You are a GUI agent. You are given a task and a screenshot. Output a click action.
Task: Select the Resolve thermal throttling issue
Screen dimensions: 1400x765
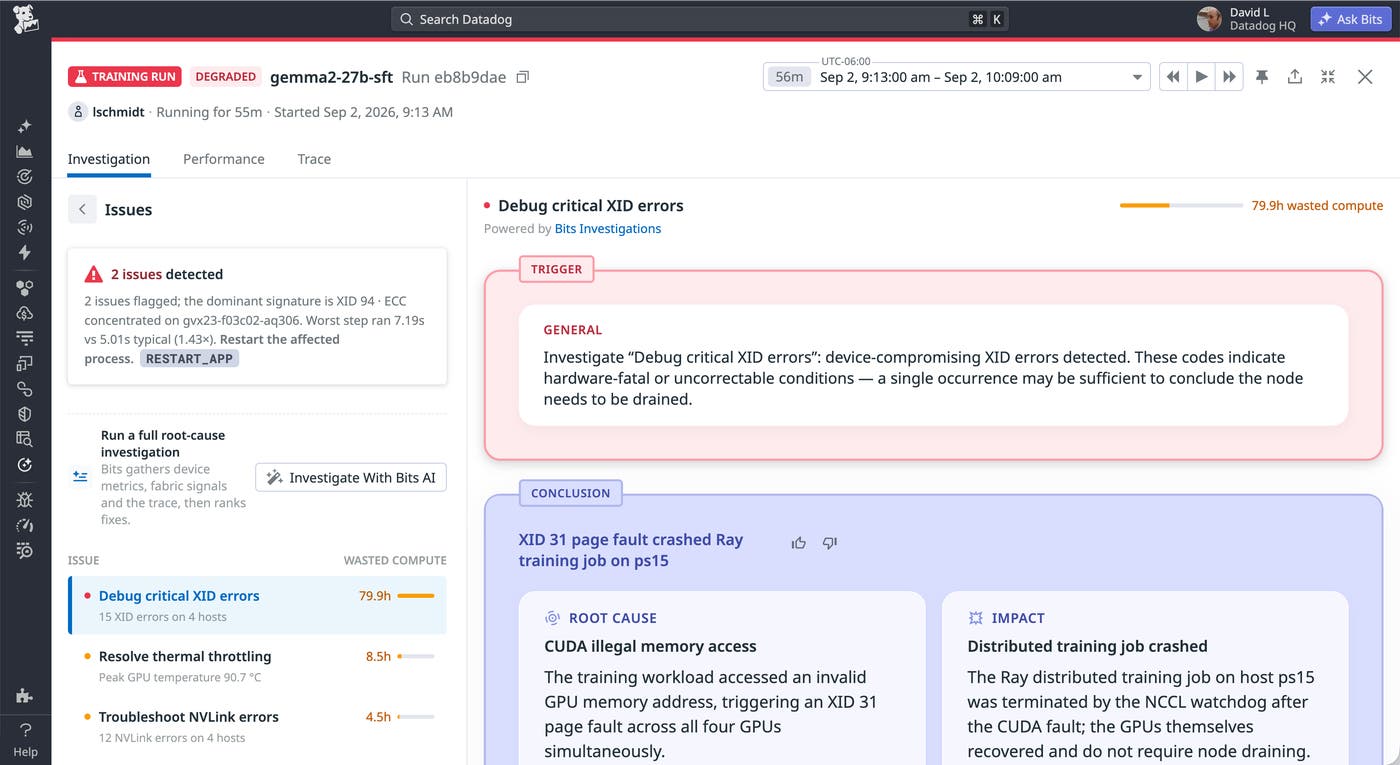coord(258,665)
